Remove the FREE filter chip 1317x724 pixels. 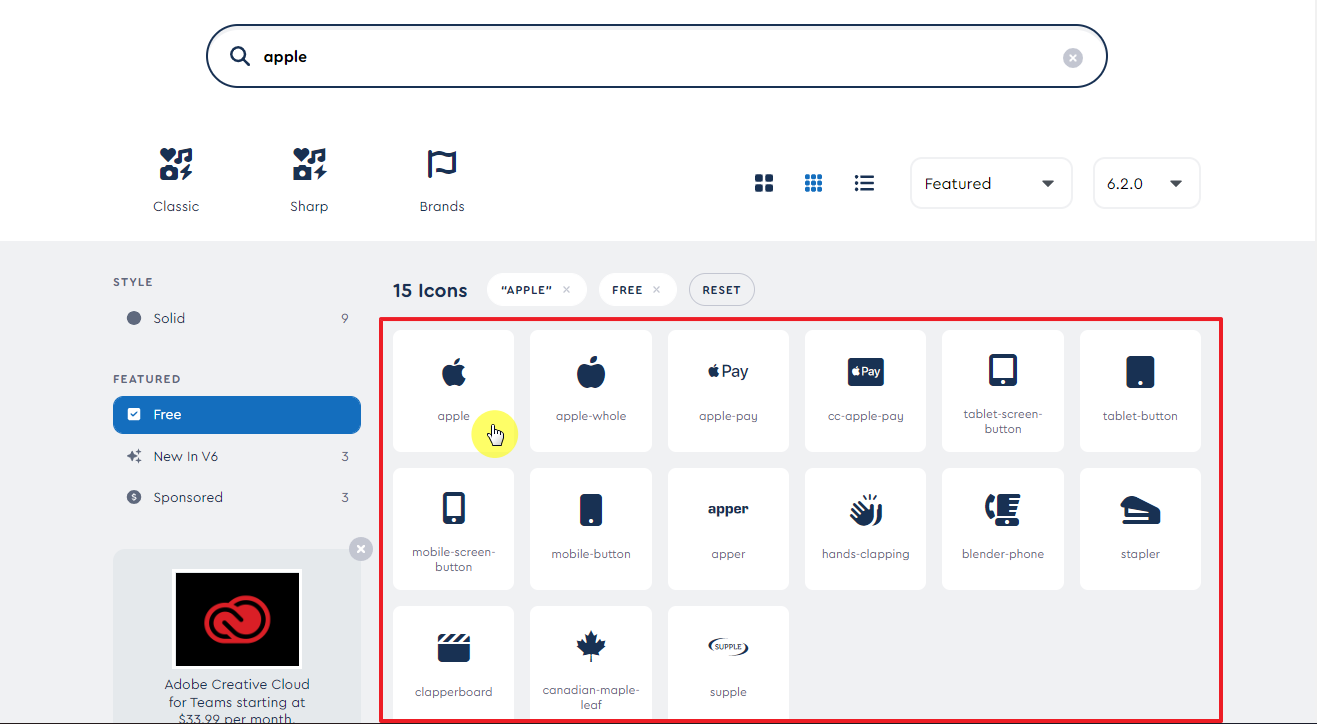(x=656, y=290)
